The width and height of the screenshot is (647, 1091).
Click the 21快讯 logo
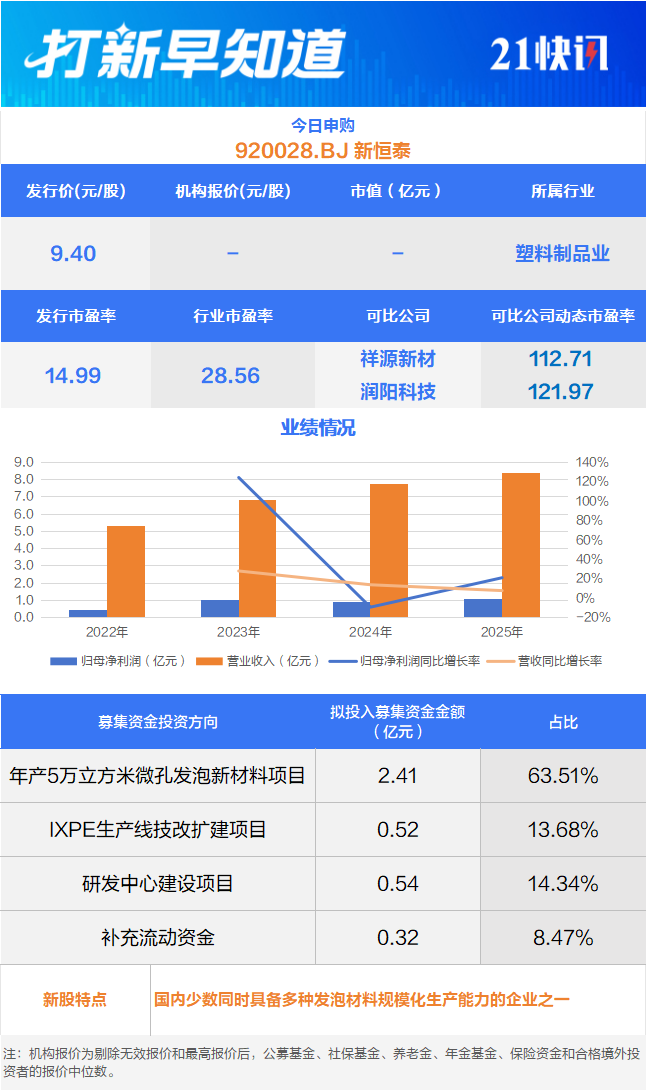pyautogui.click(x=548, y=54)
